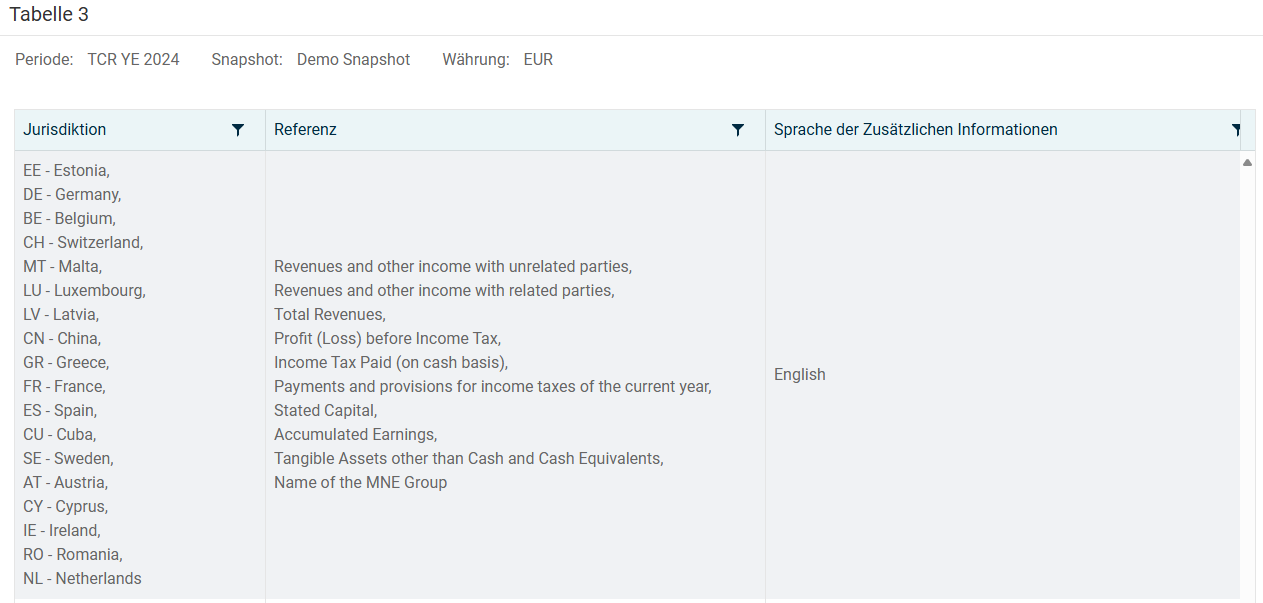The height and width of the screenshot is (603, 1263).
Task: Click the Jurisdiktion column header
Action: coord(65,130)
